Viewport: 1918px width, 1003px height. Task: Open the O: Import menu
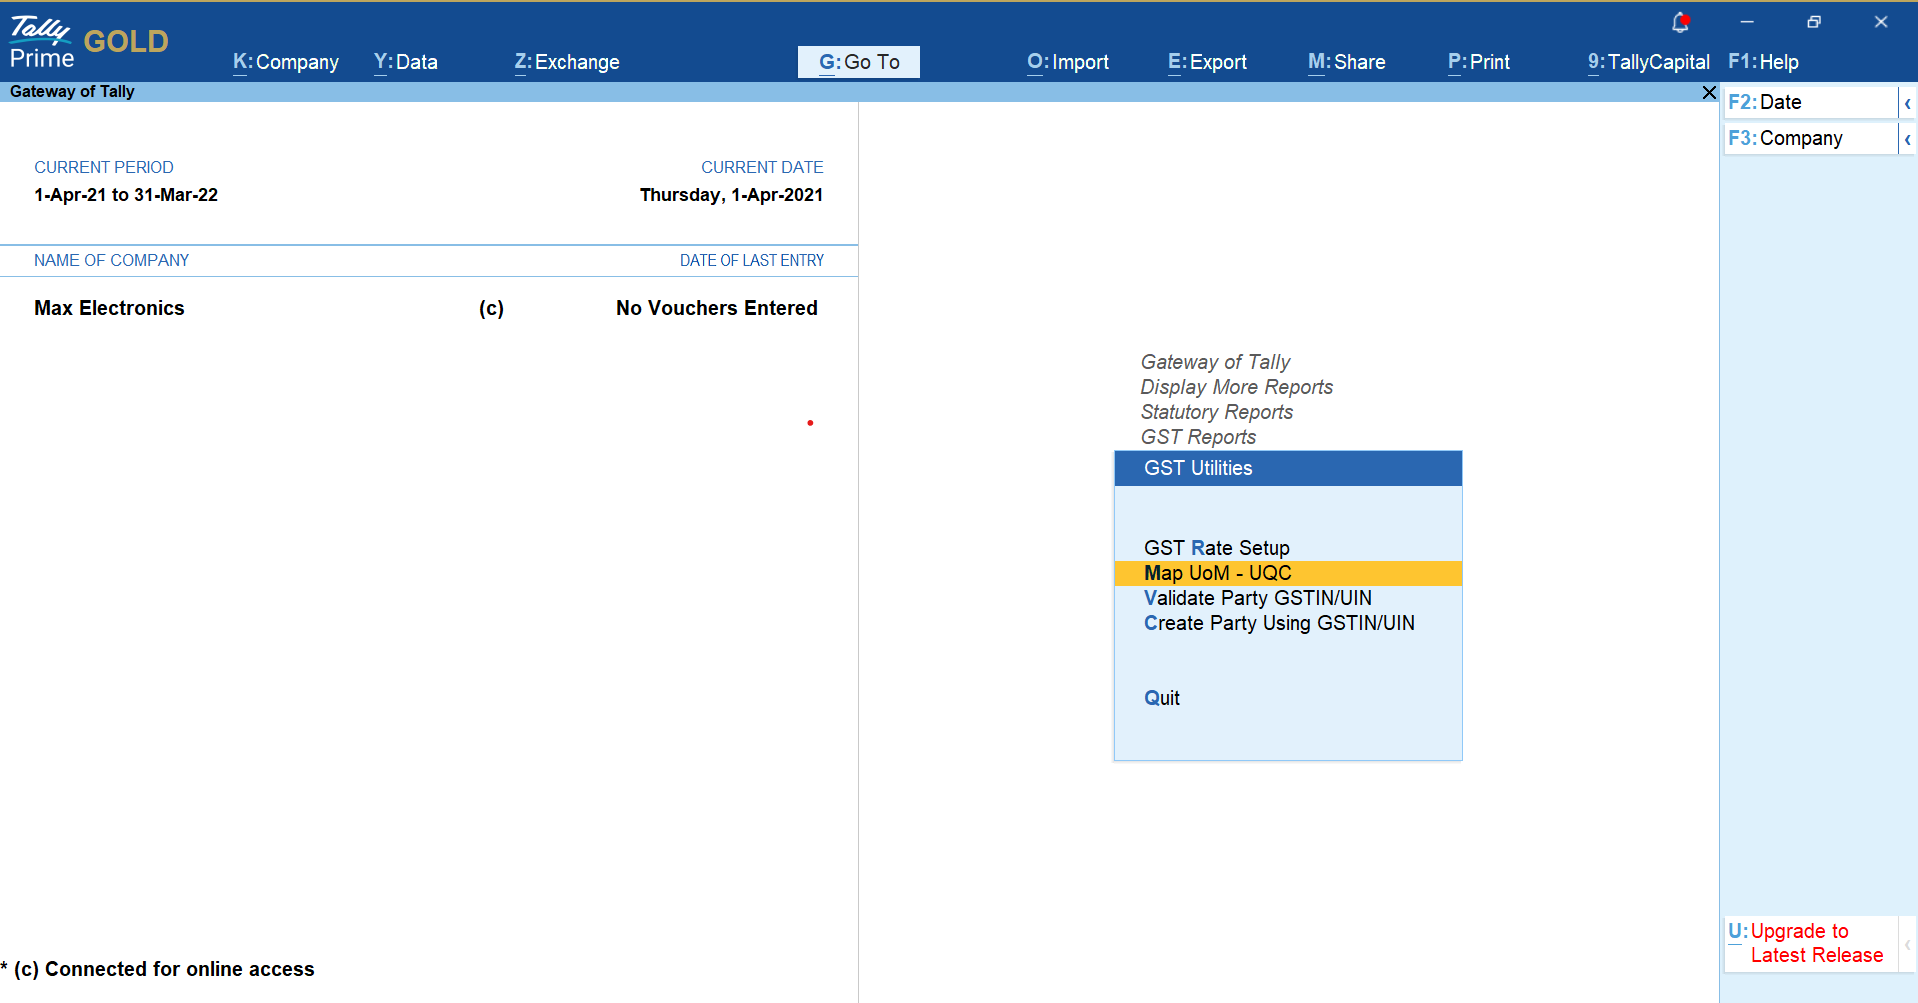1068,62
